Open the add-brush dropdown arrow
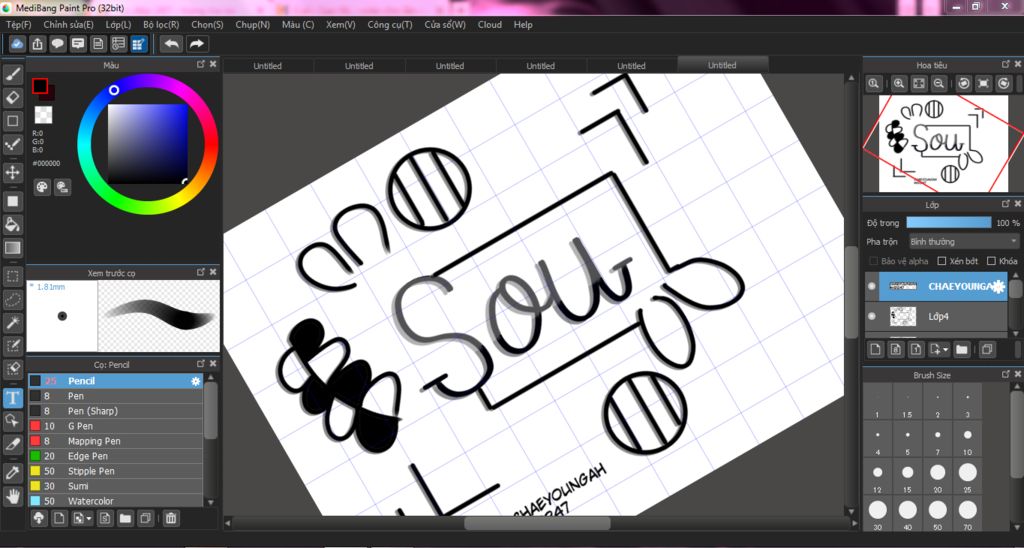 89,519
